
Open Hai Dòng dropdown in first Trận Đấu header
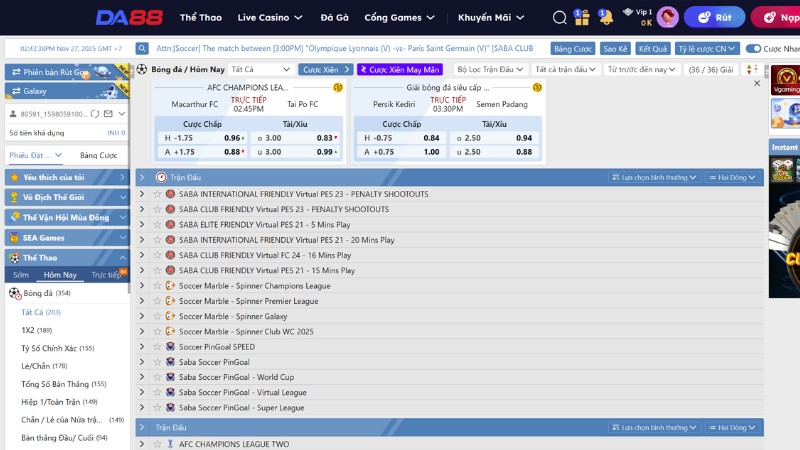(732, 178)
